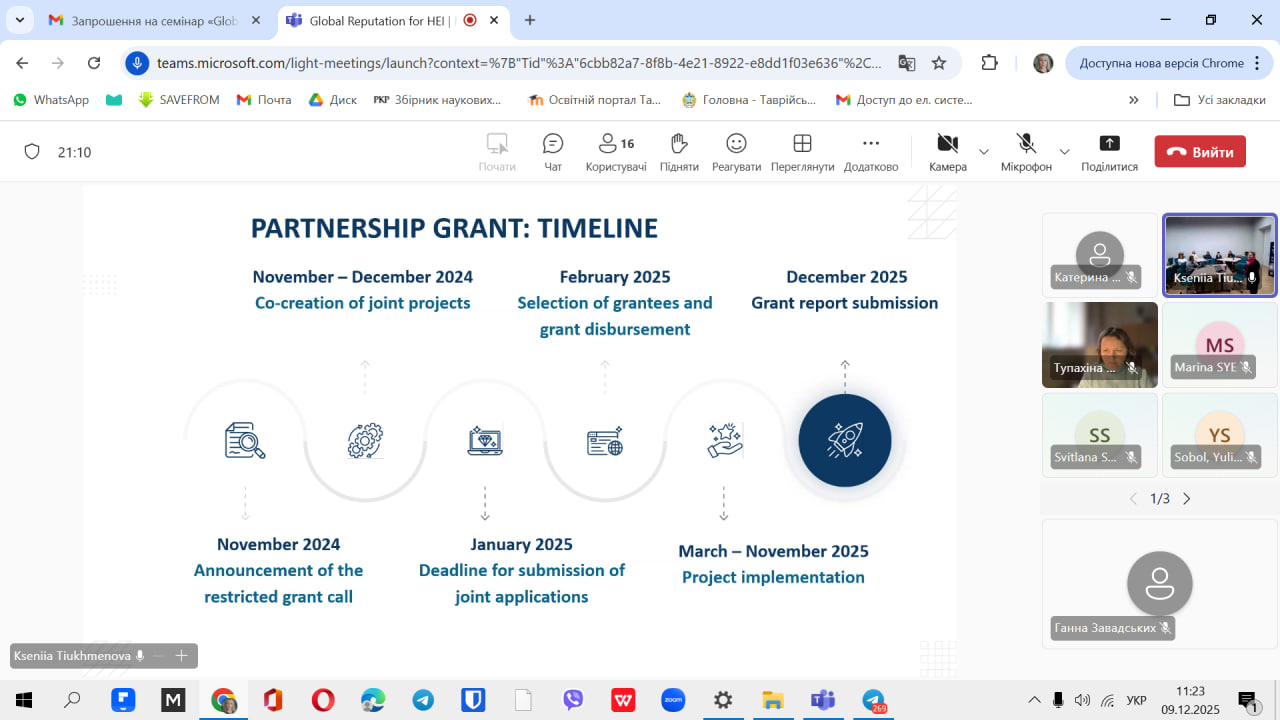
Task: Click the address bar URL field
Action: (520, 63)
